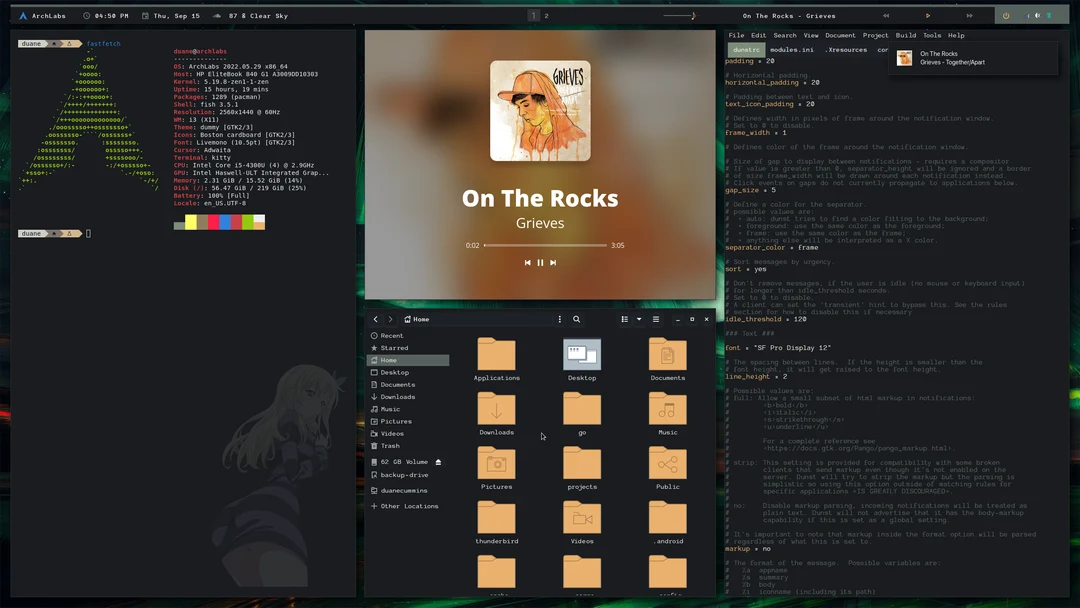
Task: Toggle list view in file manager
Action: 625,319
